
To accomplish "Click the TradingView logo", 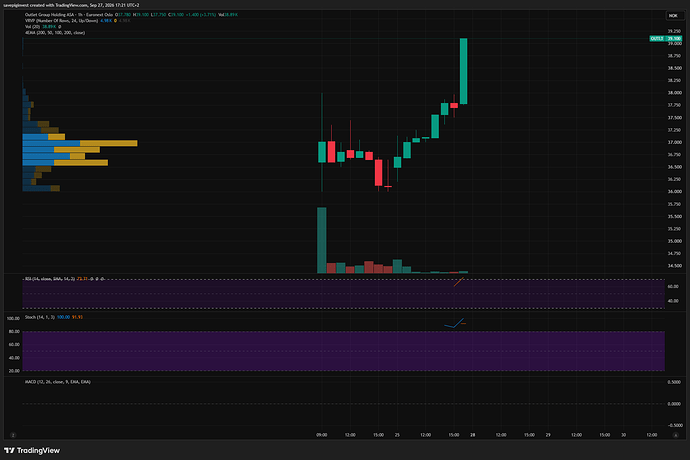I will pyautogui.click(x=32, y=450).
